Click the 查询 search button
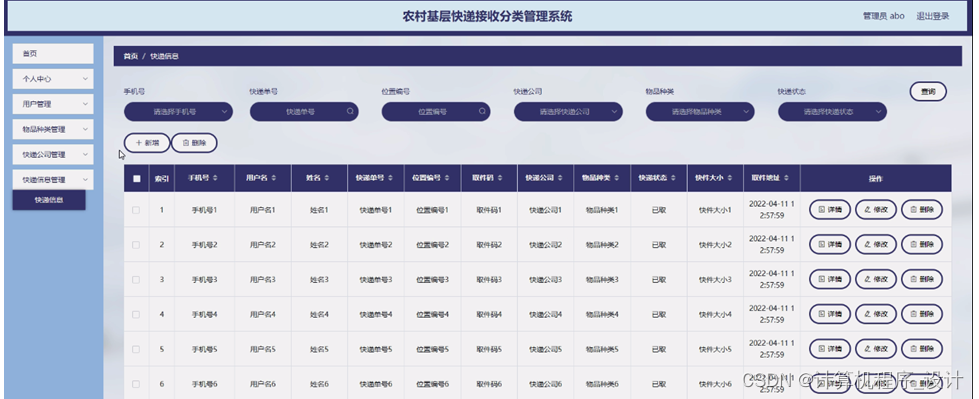 [x=928, y=91]
